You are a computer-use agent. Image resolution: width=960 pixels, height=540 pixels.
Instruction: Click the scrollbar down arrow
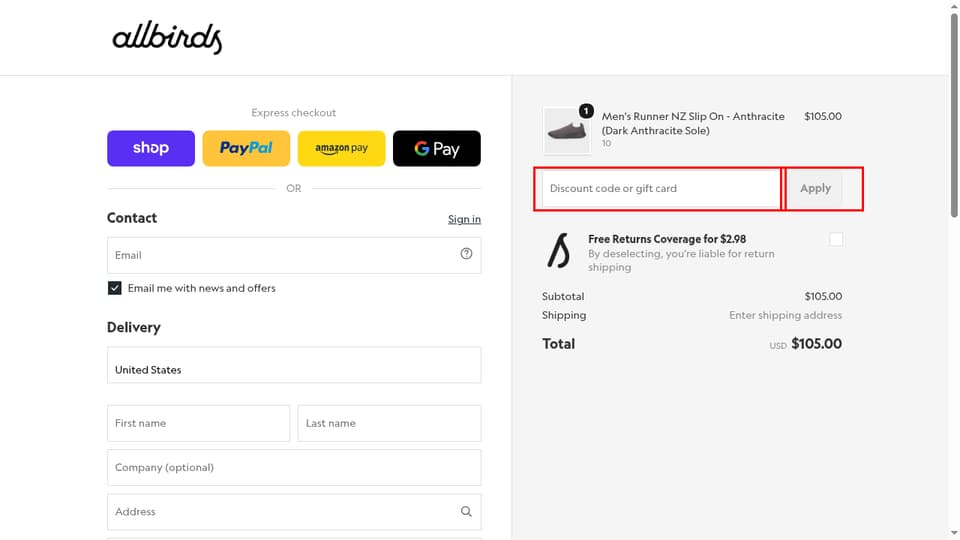coord(954,533)
